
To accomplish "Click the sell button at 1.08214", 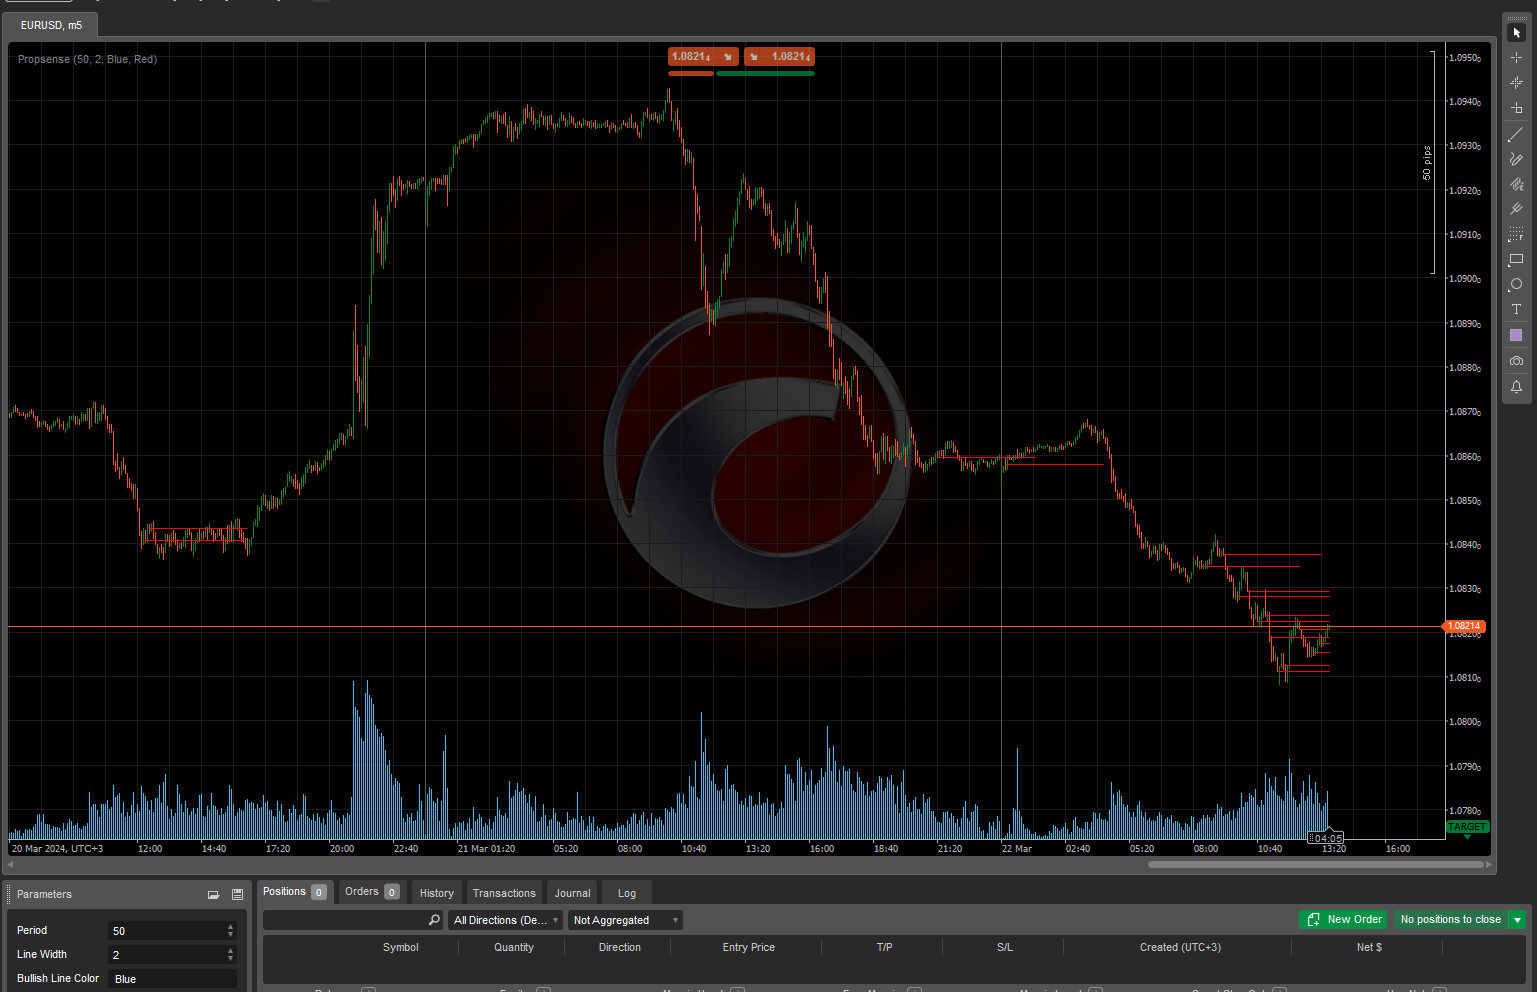I will click(703, 57).
